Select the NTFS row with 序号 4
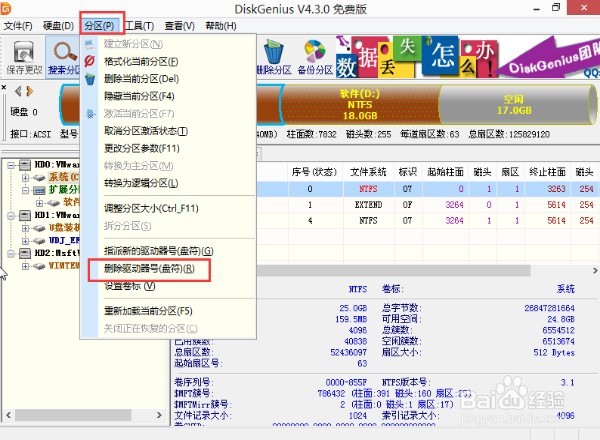The image size is (600, 440). [428, 220]
